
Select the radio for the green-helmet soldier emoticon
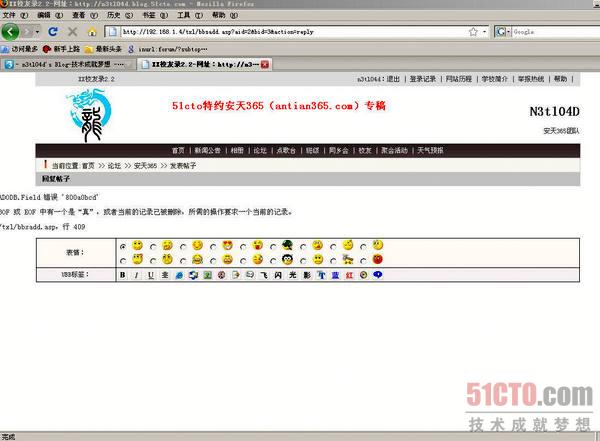coord(273,247)
